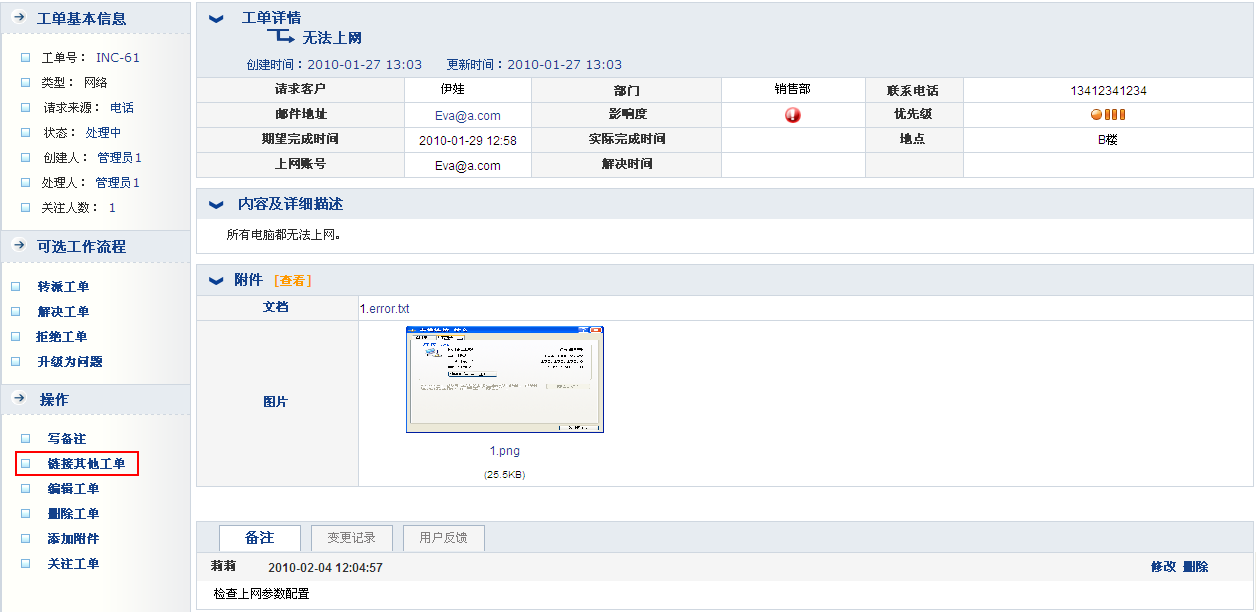Click the arrow icon beside 可选工作流程
This screenshot has width=1258, height=612.
click(x=18, y=246)
